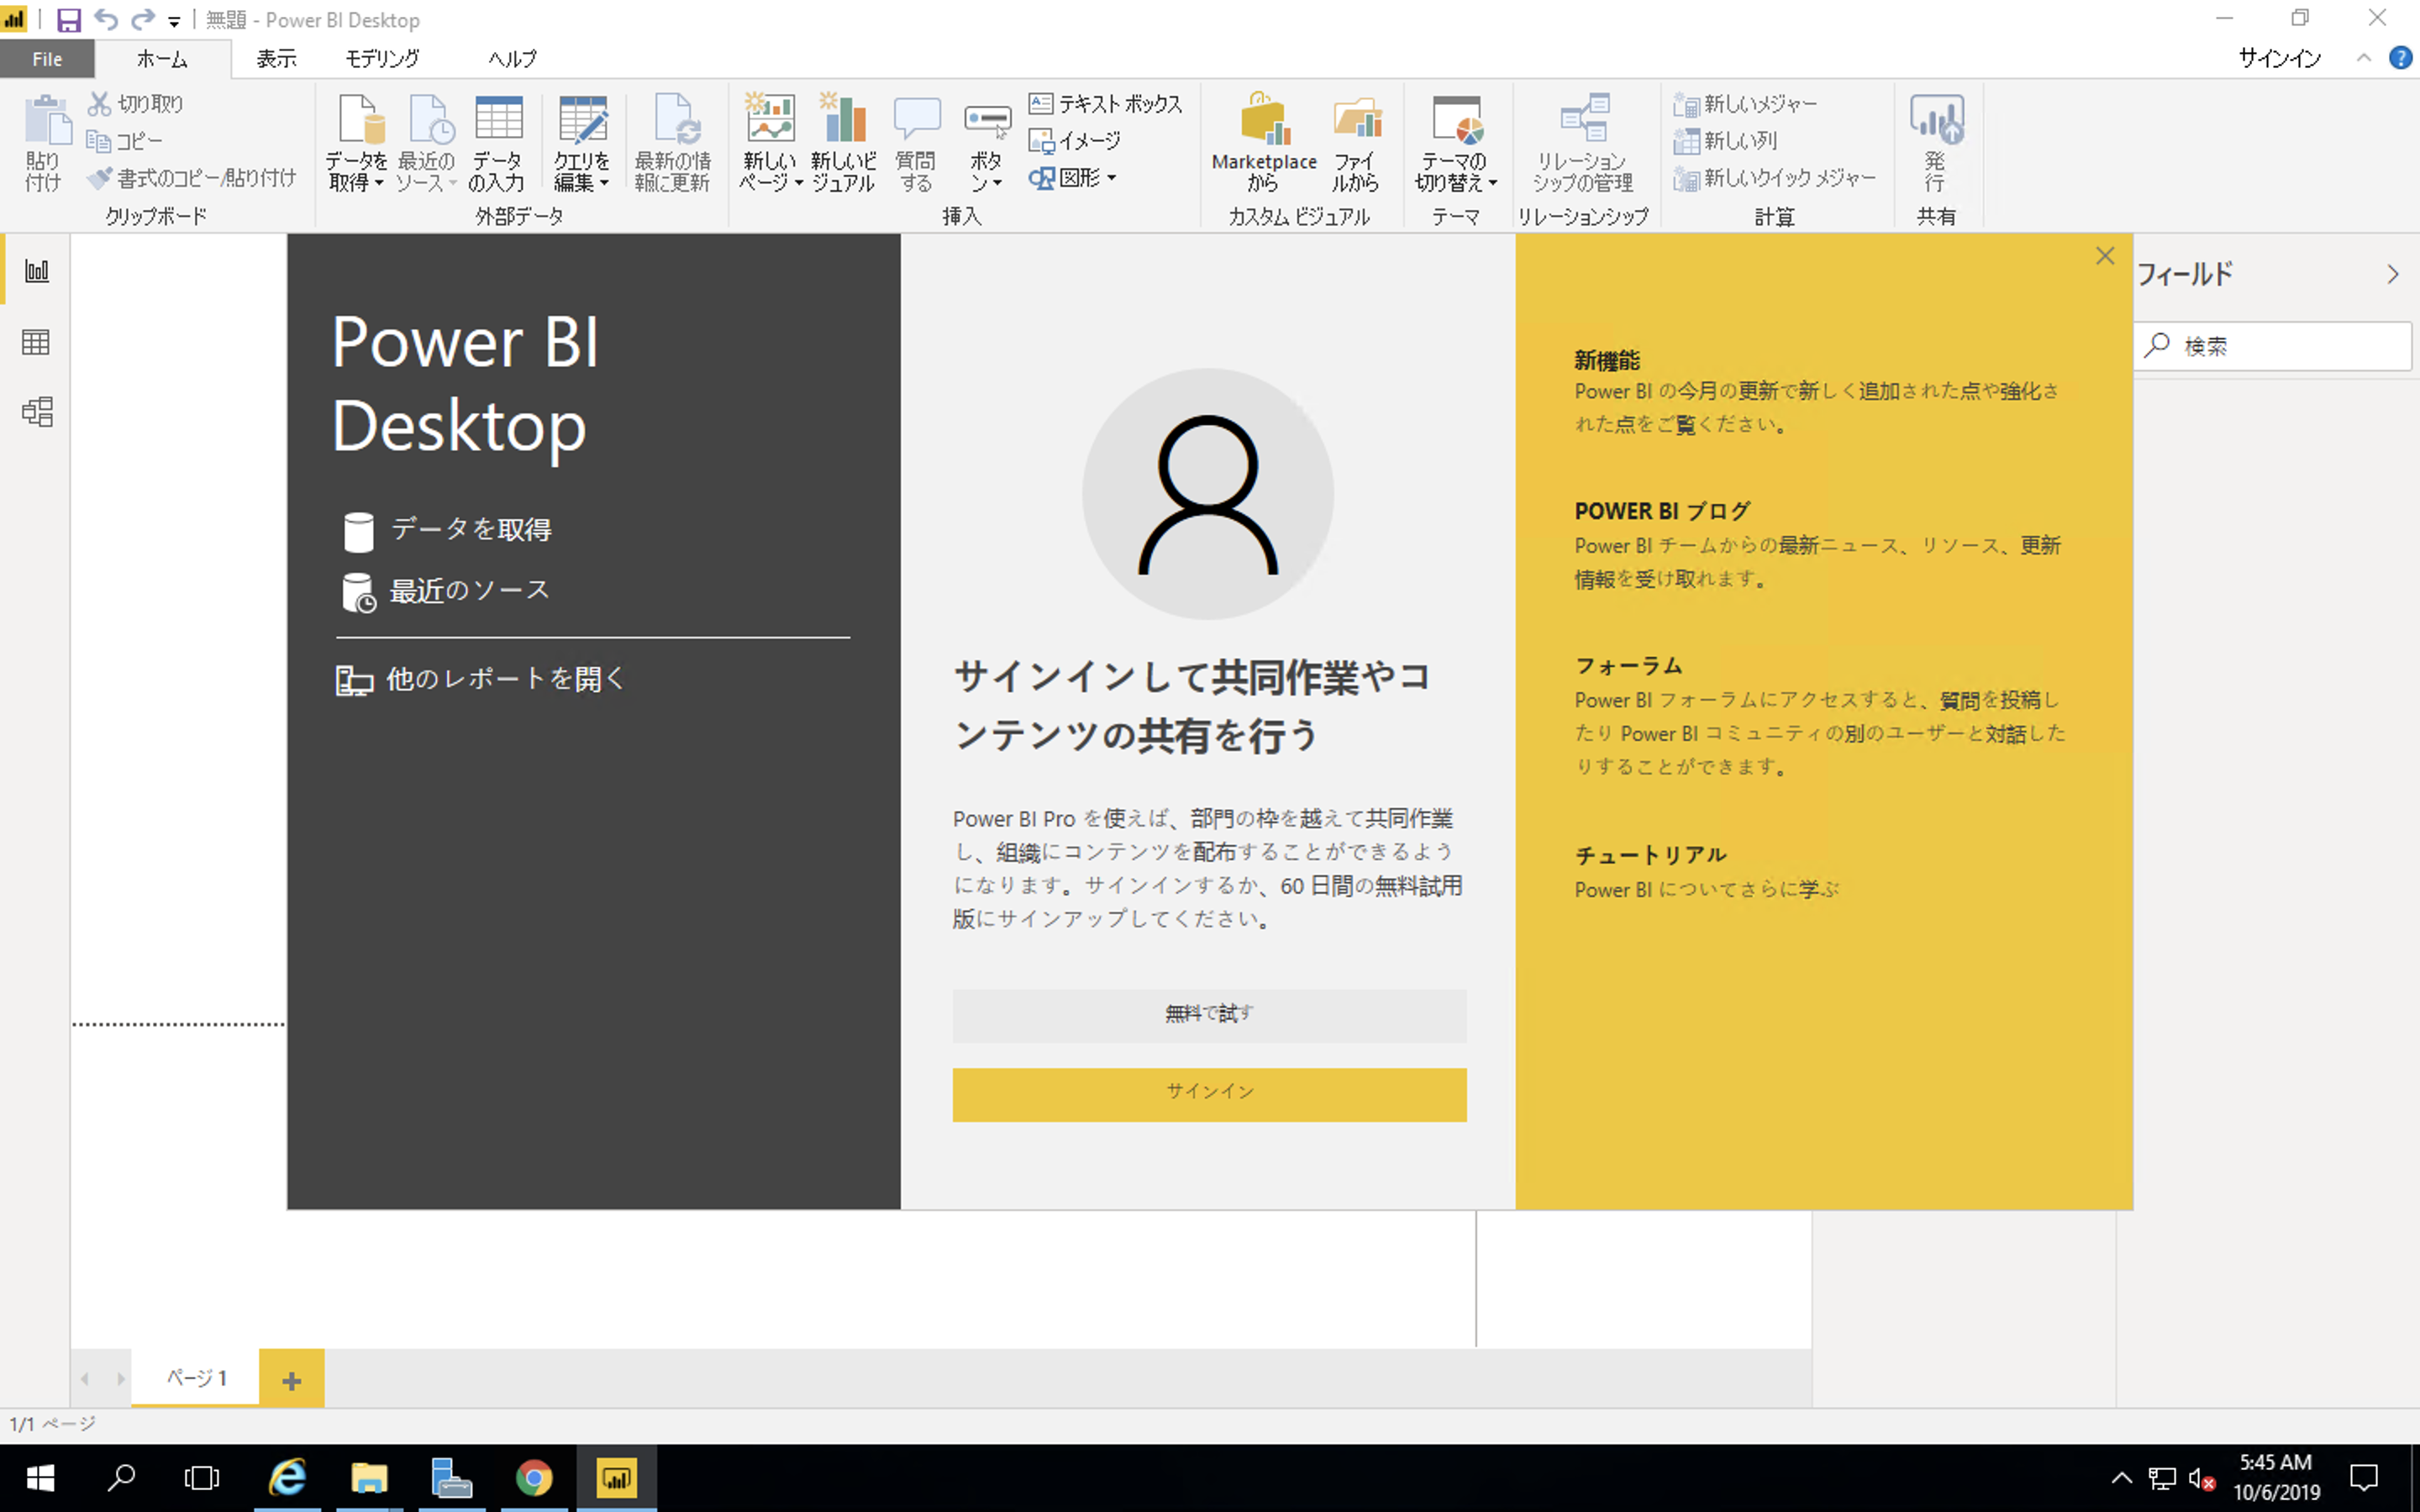This screenshot has width=2420, height=1512.
Task: Switch to the 表示 ribbon tab
Action: pos(276,59)
